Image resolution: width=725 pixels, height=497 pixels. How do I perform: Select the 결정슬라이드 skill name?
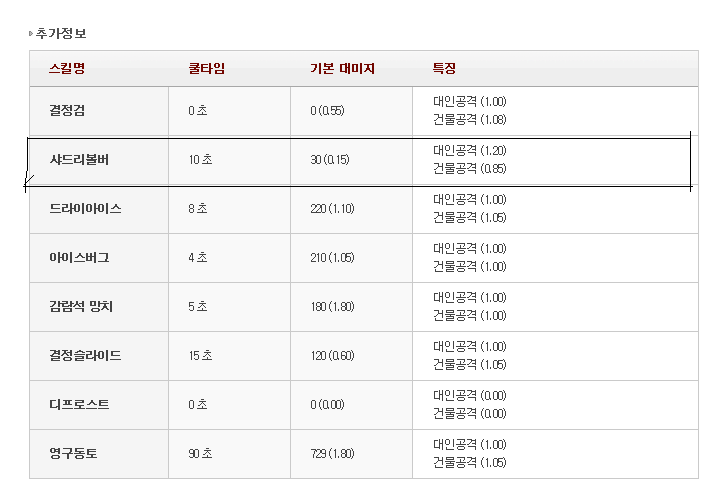(x=85, y=356)
